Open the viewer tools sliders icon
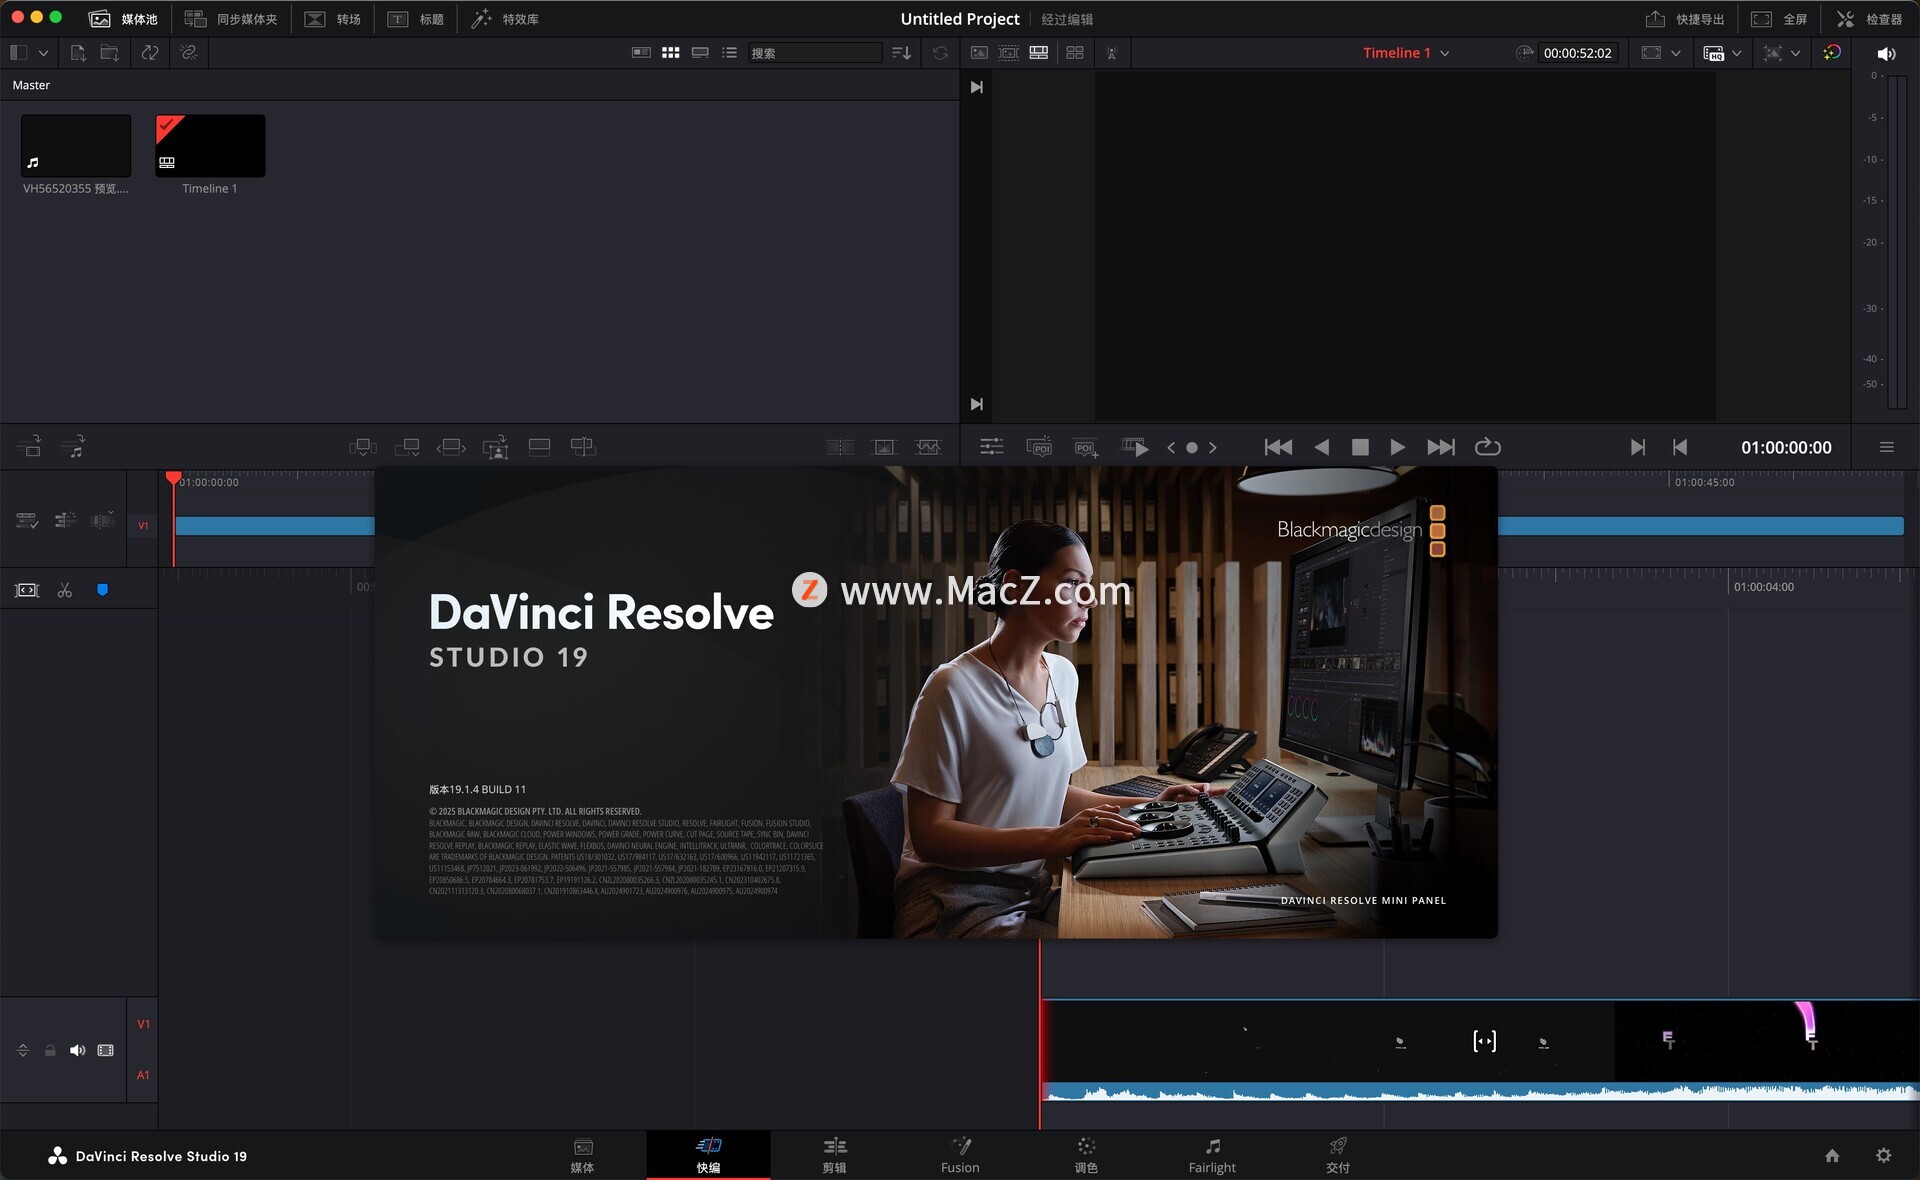Viewport: 1920px width, 1180px height. [x=992, y=447]
